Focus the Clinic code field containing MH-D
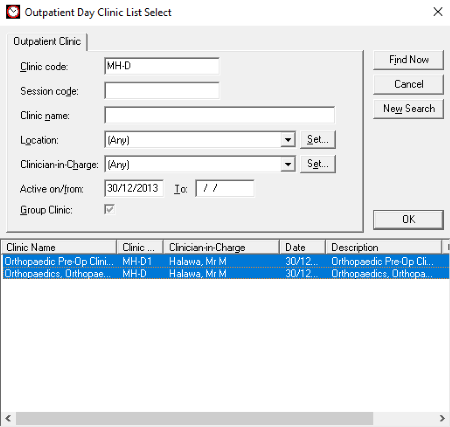Screen dimensions: 450x427 point(162,66)
